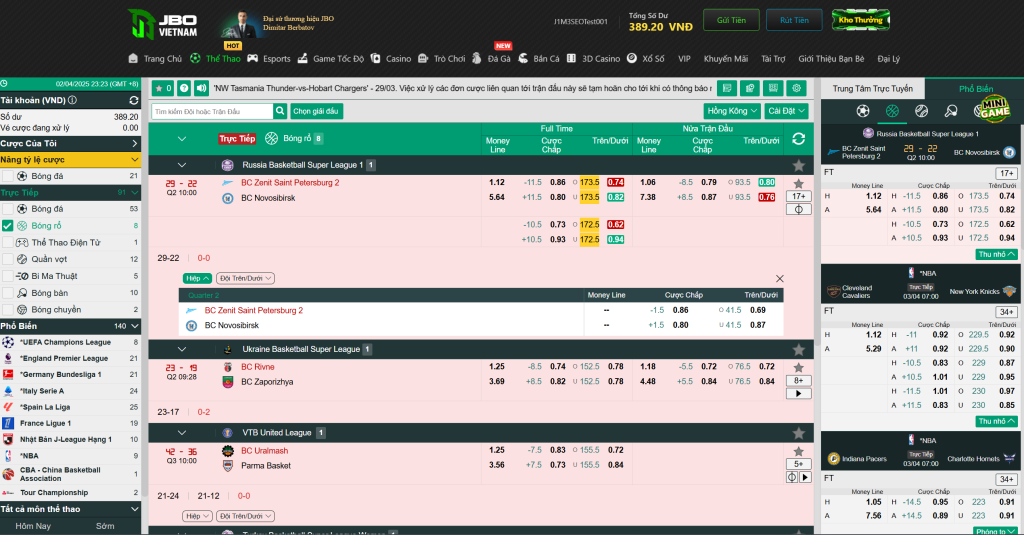Image resolution: width=1024 pixels, height=535 pixels.
Task: Click the search magnifier button
Action: coord(280,111)
